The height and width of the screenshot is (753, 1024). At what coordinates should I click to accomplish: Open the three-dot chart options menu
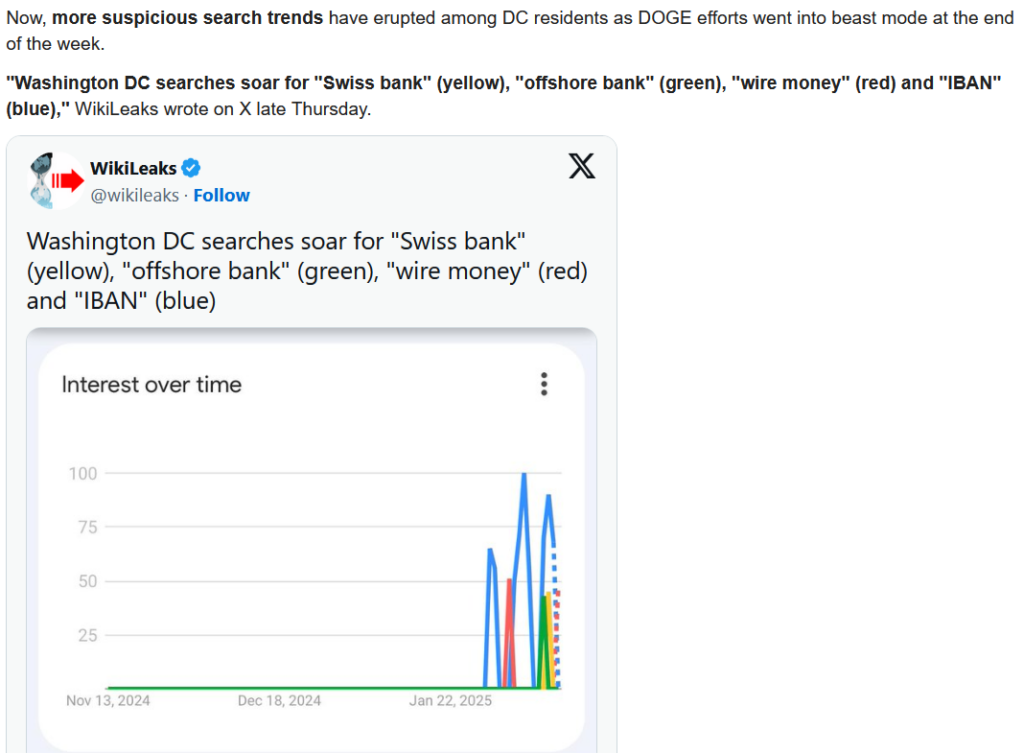click(x=544, y=385)
